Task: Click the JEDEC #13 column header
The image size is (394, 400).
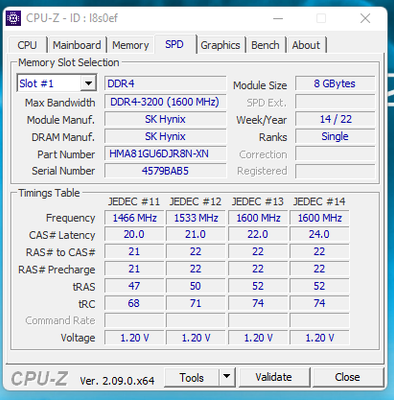Action: click(258, 202)
